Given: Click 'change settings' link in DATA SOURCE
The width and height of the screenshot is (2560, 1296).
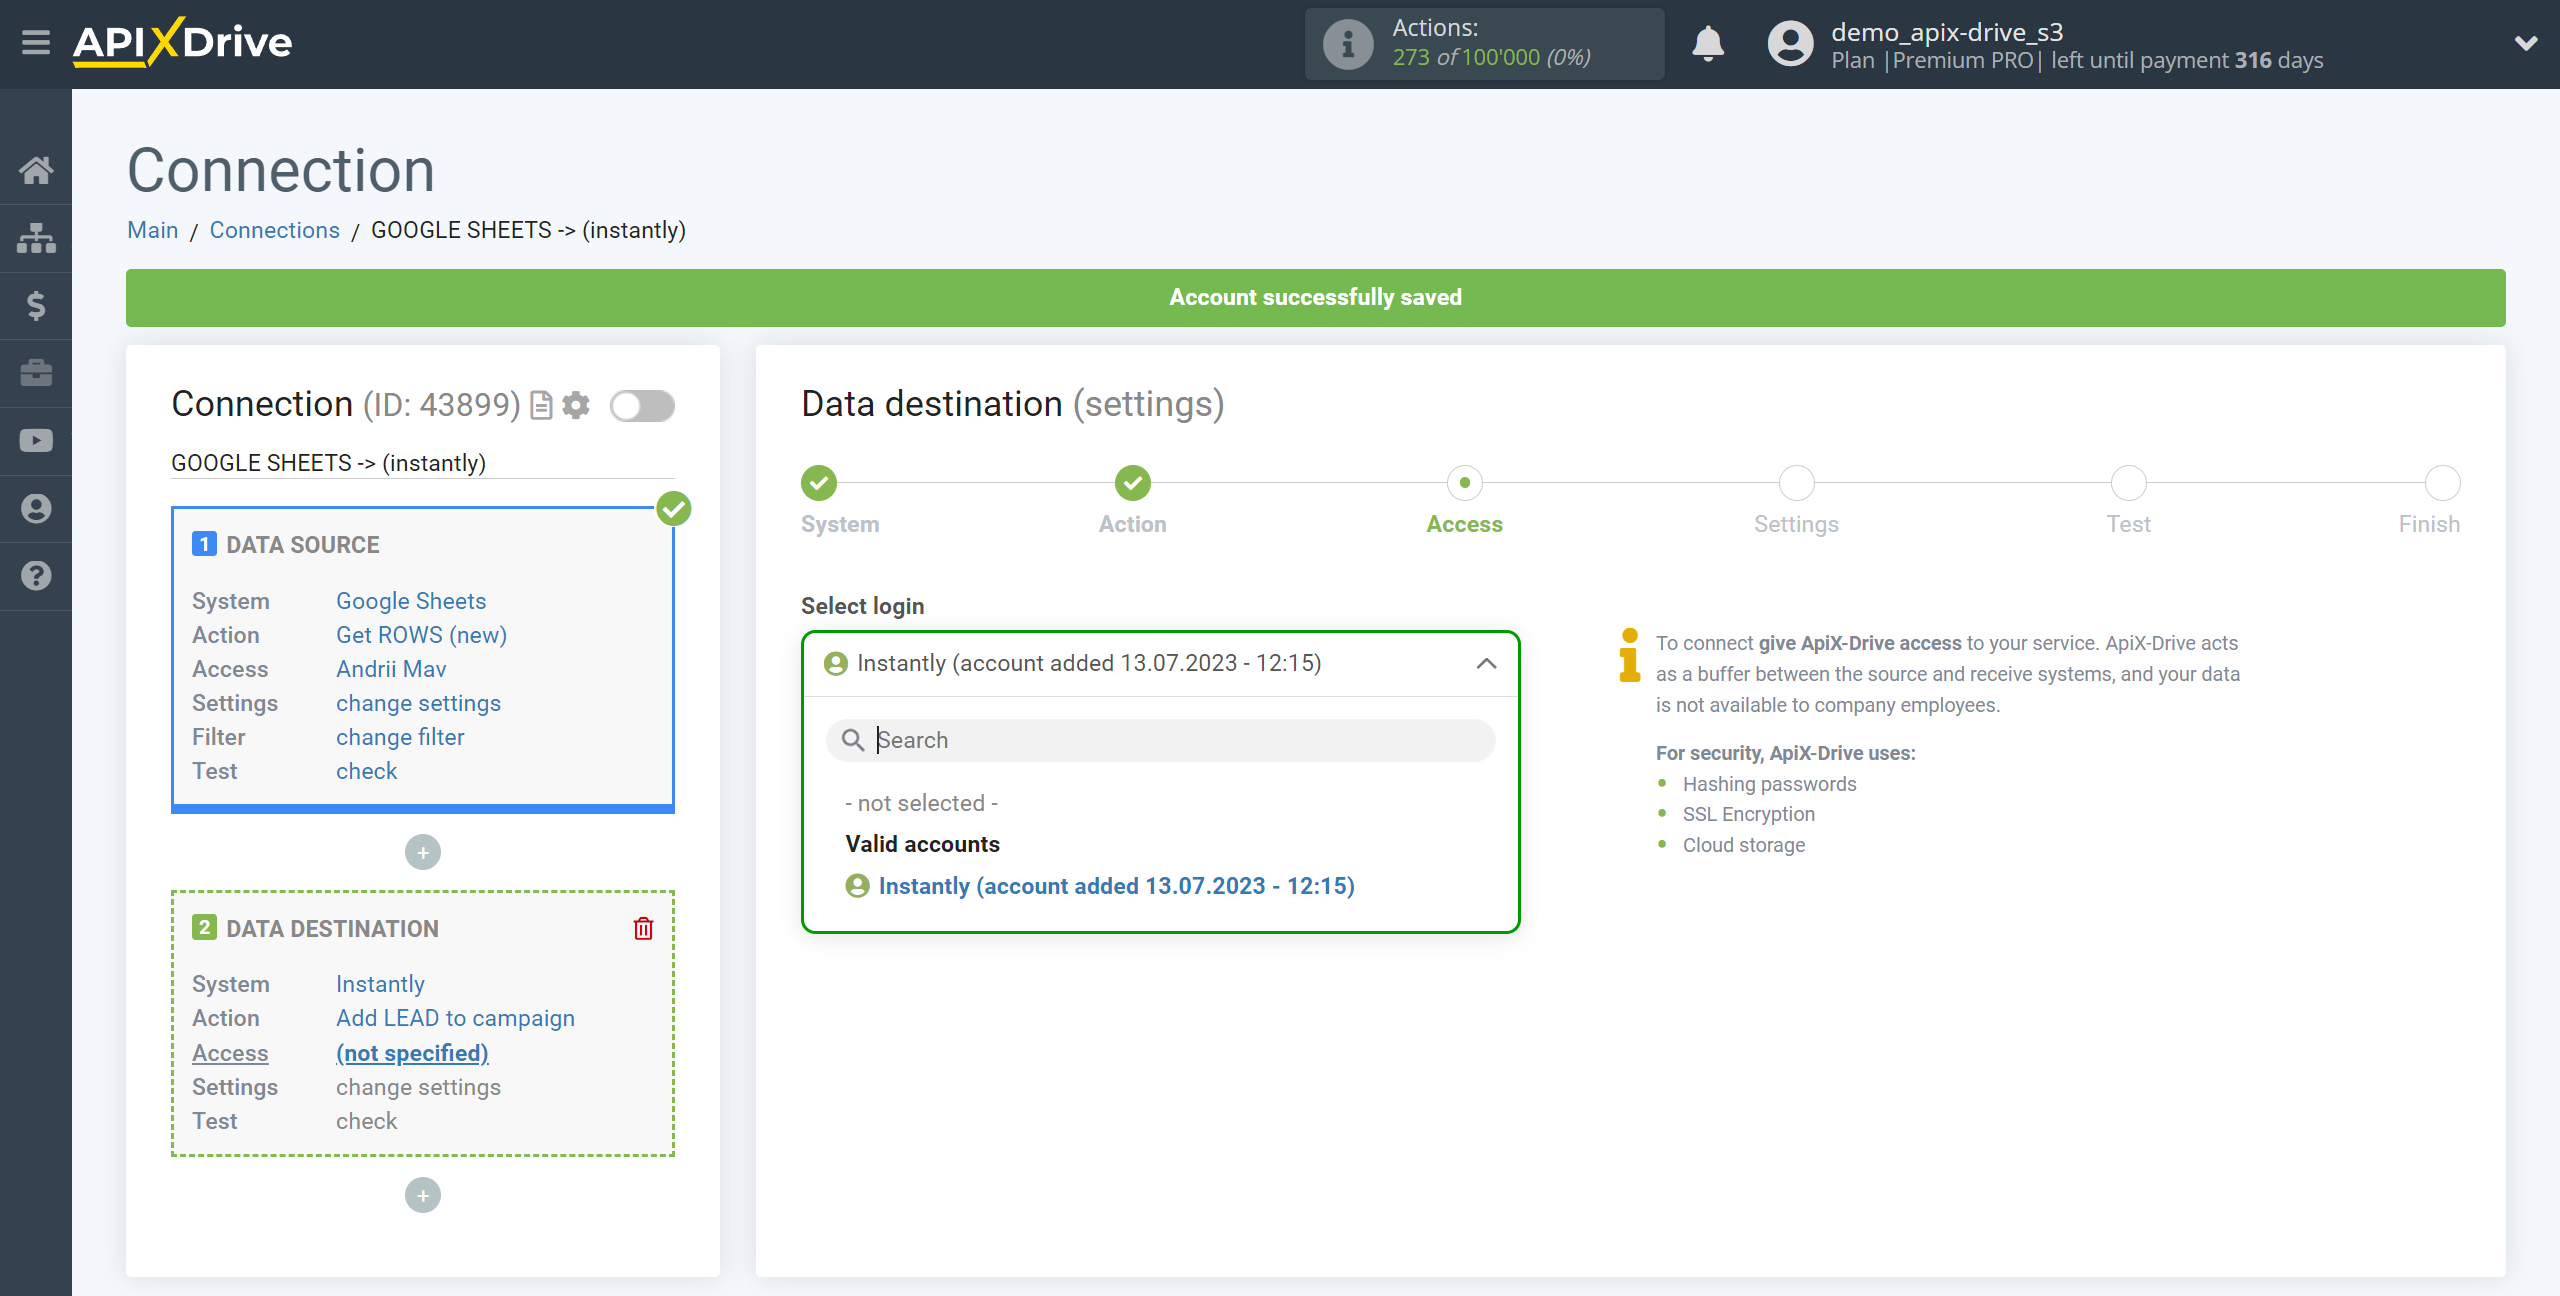Looking at the screenshot, I should click(x=418, y=703).
